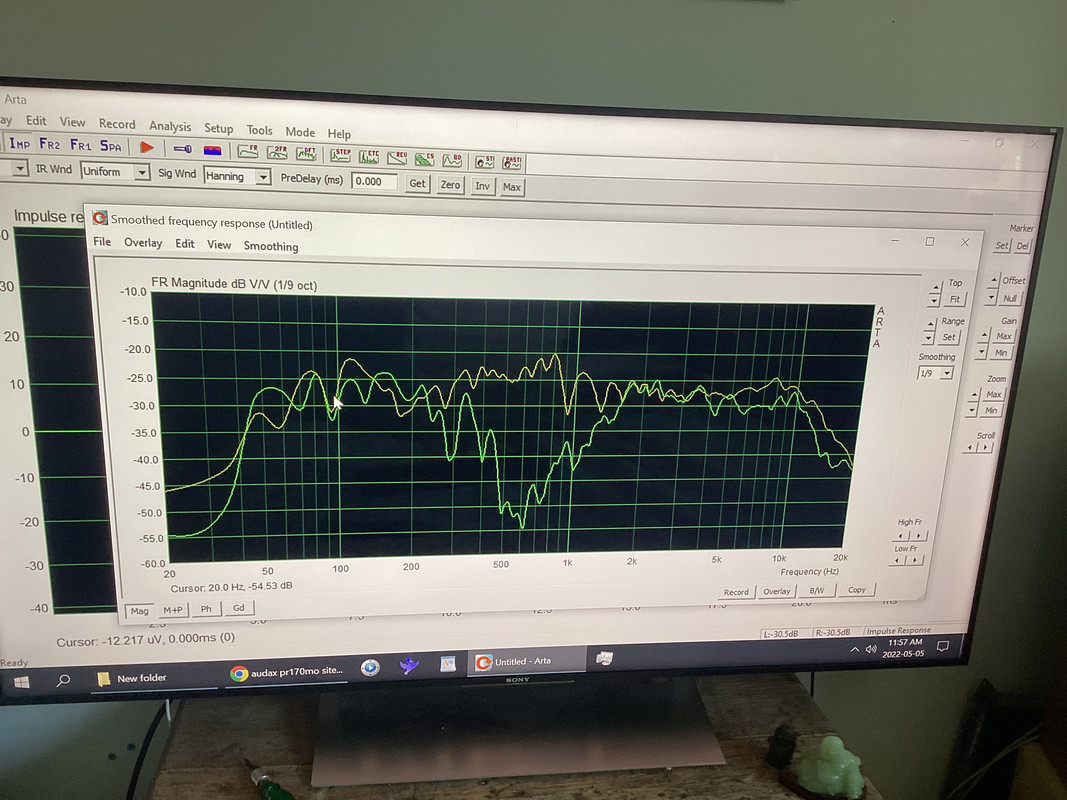Click the PreDelay (ms) input field
The image size is (1067, 800).
tap(374, 182)
